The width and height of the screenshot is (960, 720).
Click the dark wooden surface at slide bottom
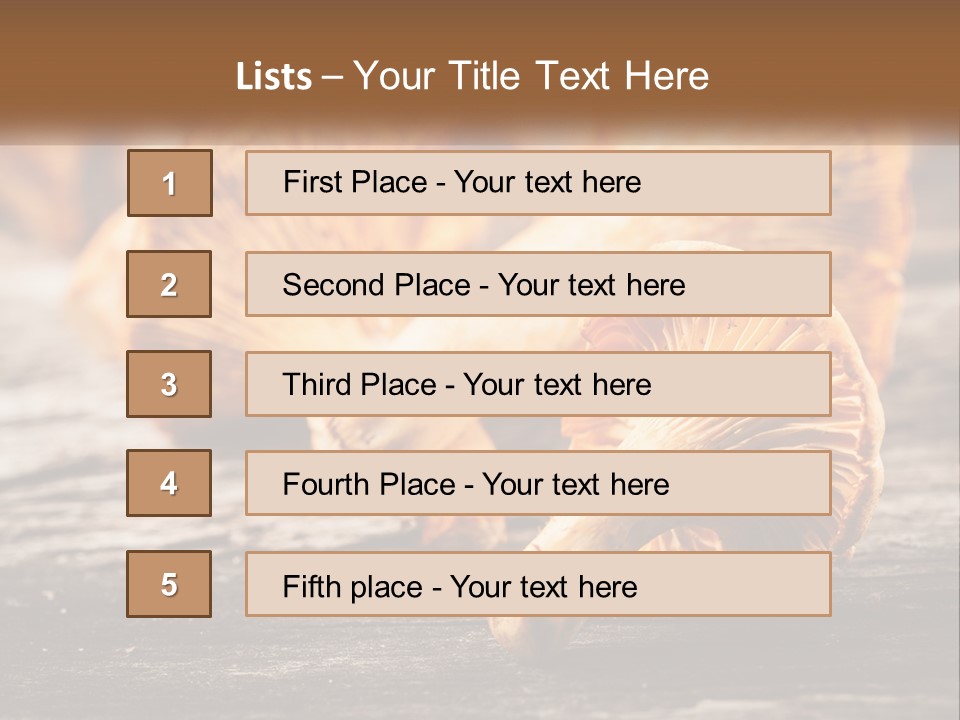click(x=480, y=680)
